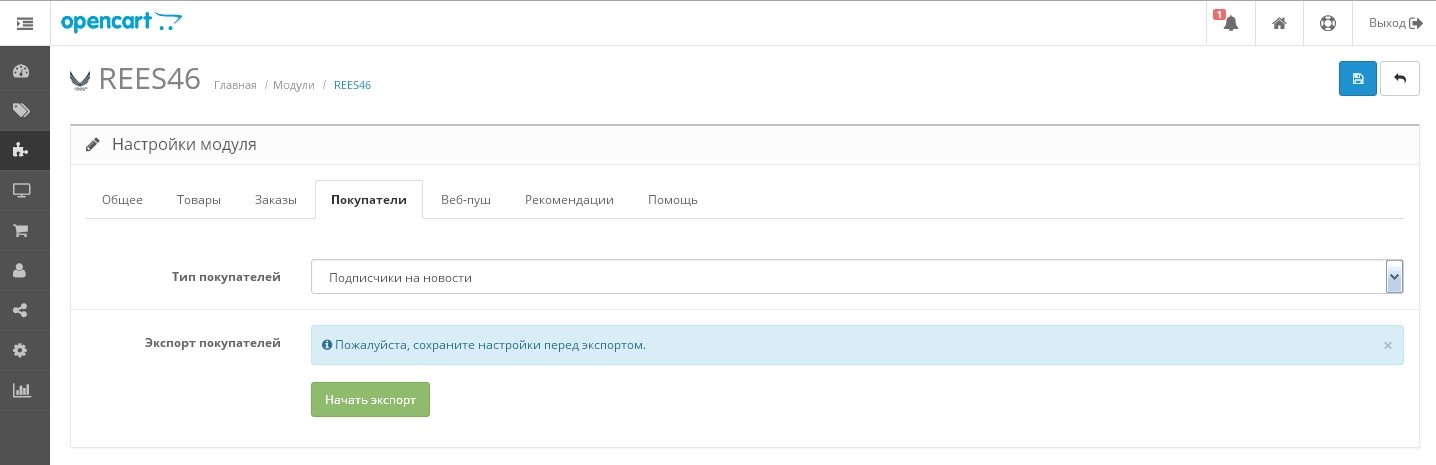
Task: Open the design monitor icon in sidebar
Action: (21, 190)
